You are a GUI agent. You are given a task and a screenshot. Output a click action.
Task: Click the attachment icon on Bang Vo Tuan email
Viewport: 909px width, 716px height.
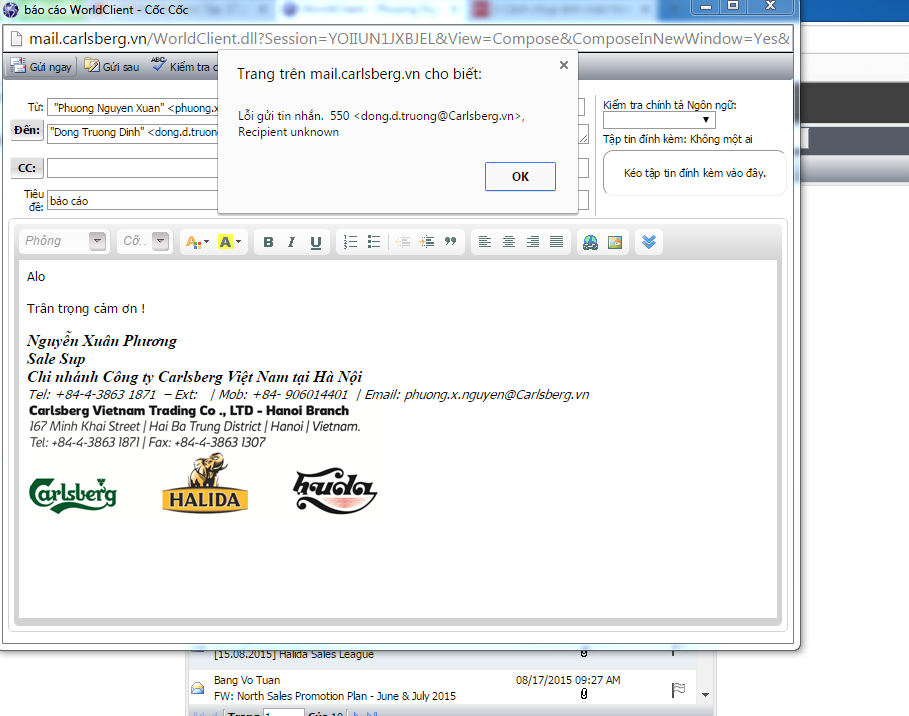point(584,693)
